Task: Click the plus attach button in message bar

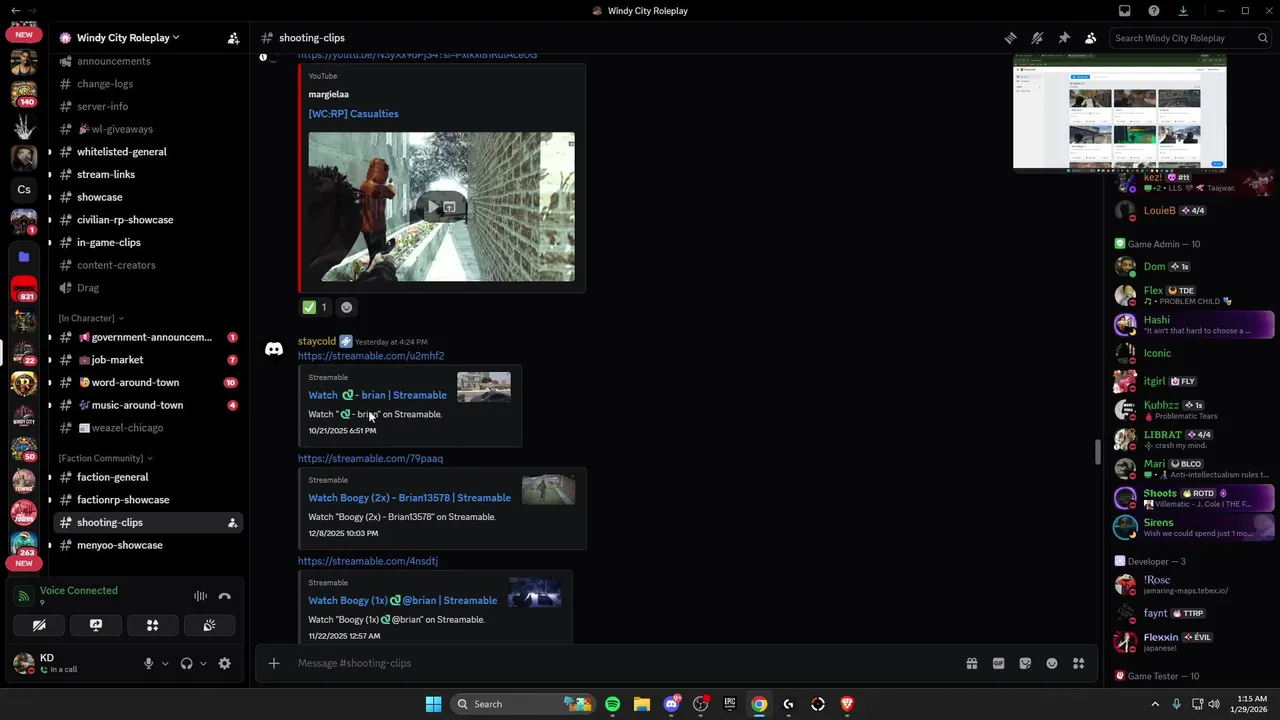Action: (273, 663)
